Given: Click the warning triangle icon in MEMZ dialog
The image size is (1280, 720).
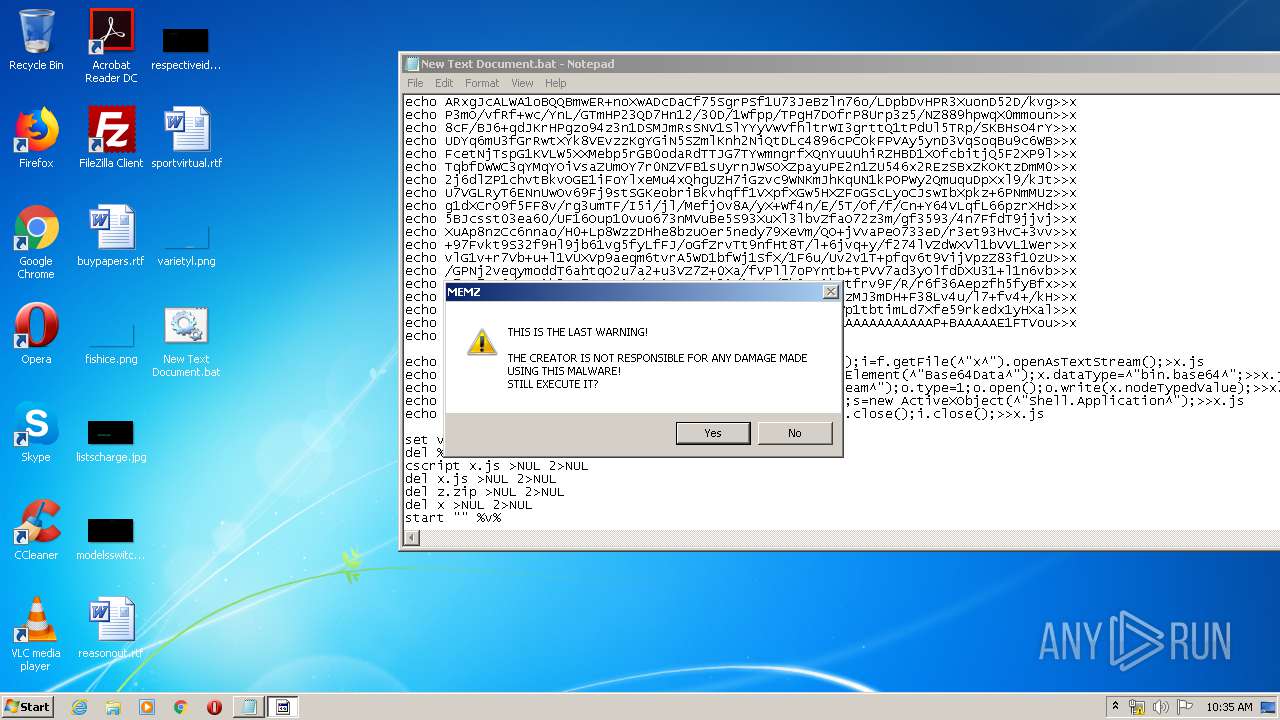Looking at the screenshot, I should point(482,342).
